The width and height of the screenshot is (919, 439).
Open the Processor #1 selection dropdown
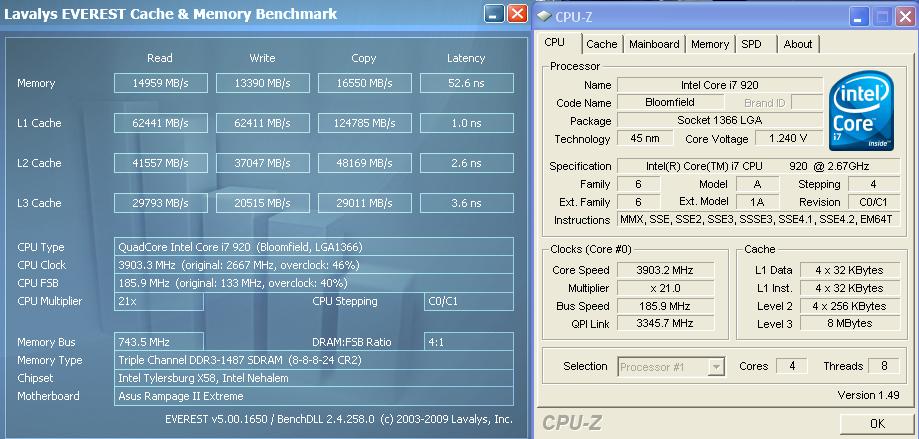pos(672,367)
